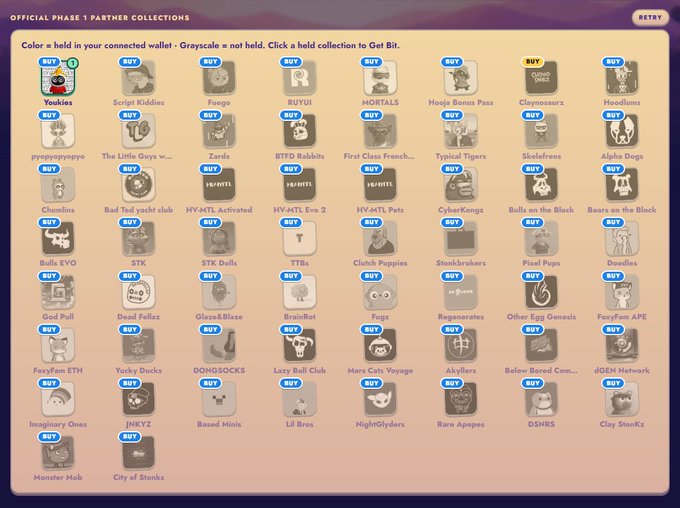Image resolution: width=680 pixels, height=508 pixels.
Task: Select the Dead Fellaz collection icon
Action: pyautogui.click(x=139, y=293)
